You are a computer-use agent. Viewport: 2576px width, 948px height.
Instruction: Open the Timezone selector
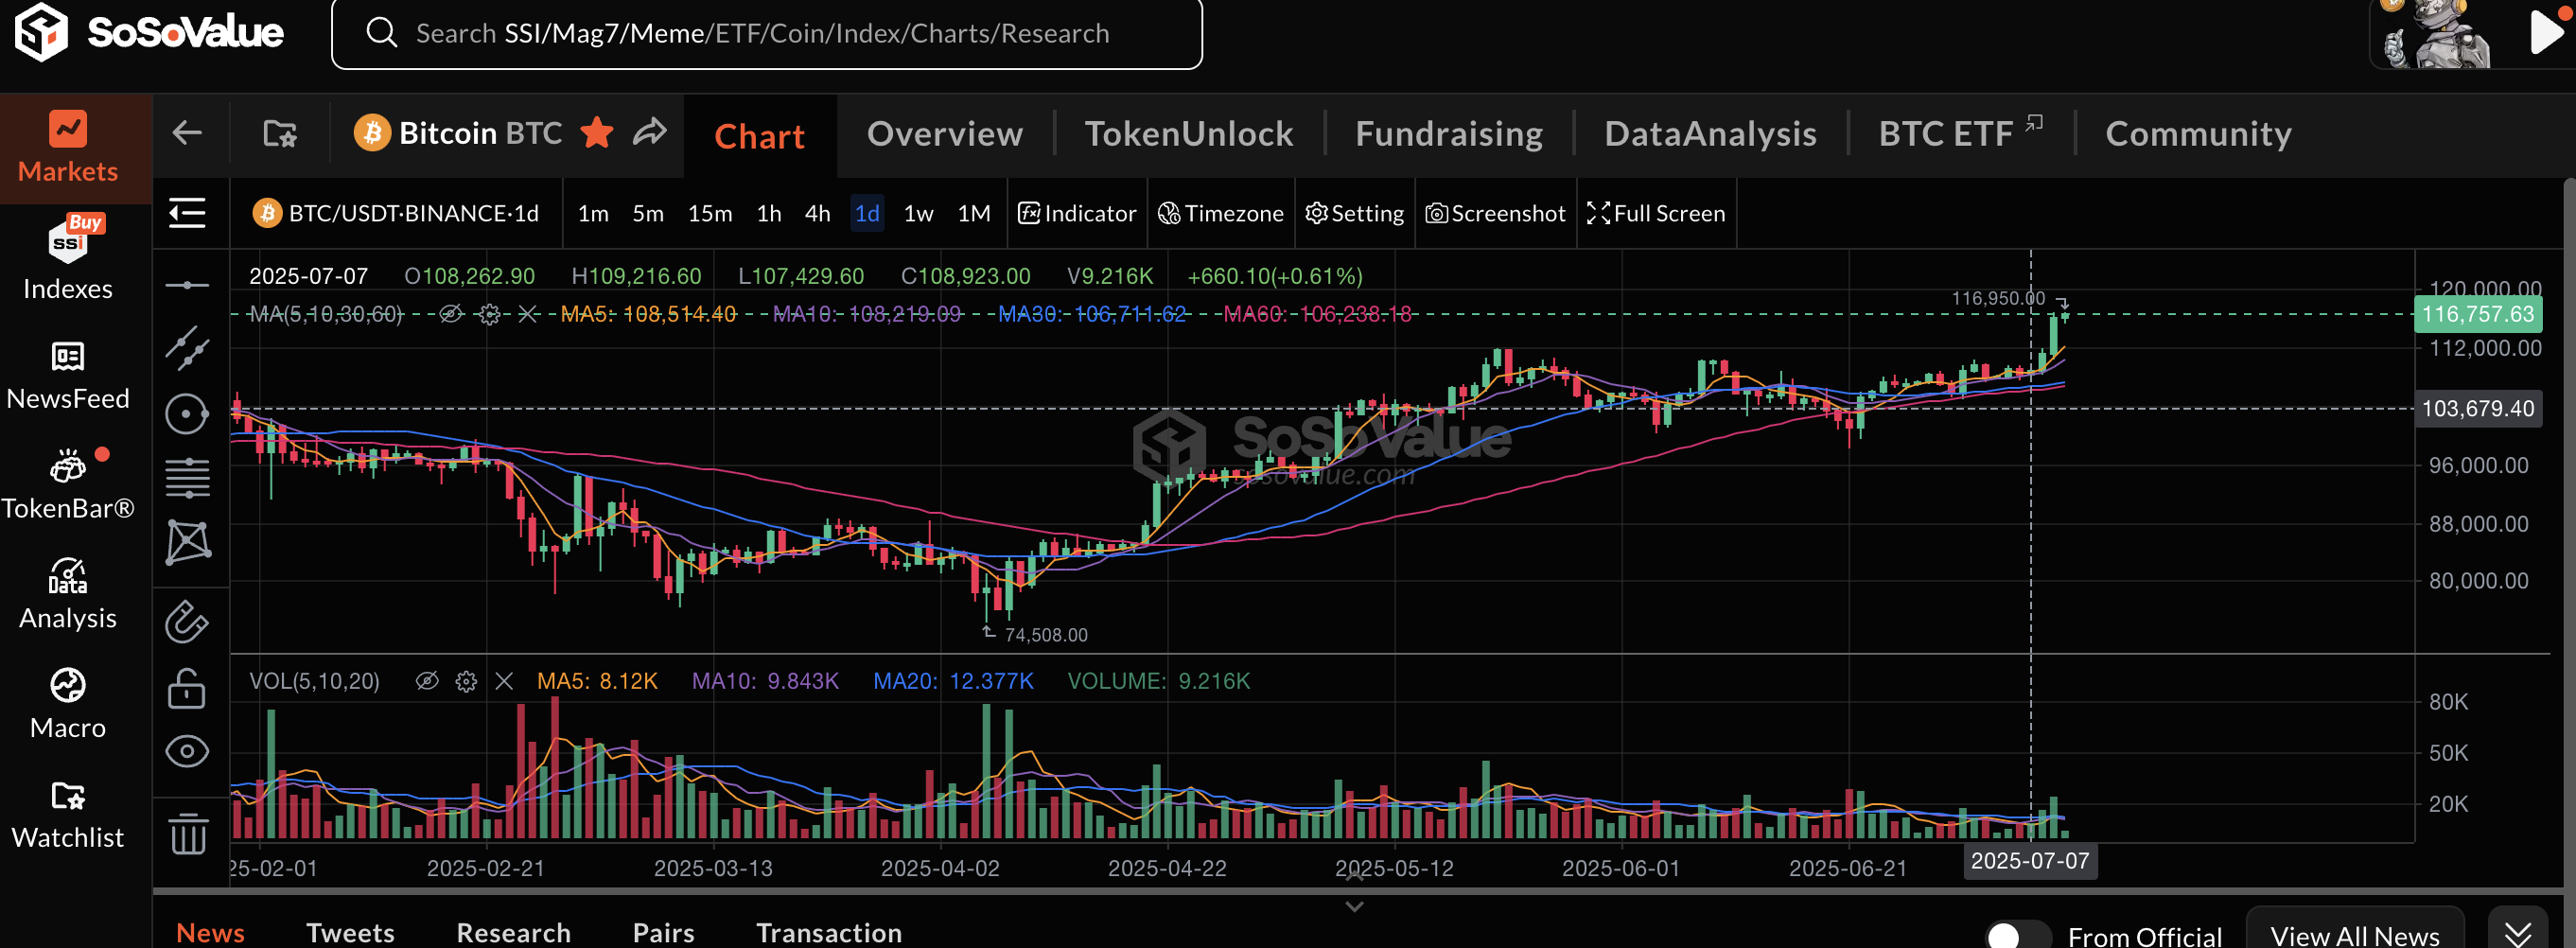pos(1220,213)
